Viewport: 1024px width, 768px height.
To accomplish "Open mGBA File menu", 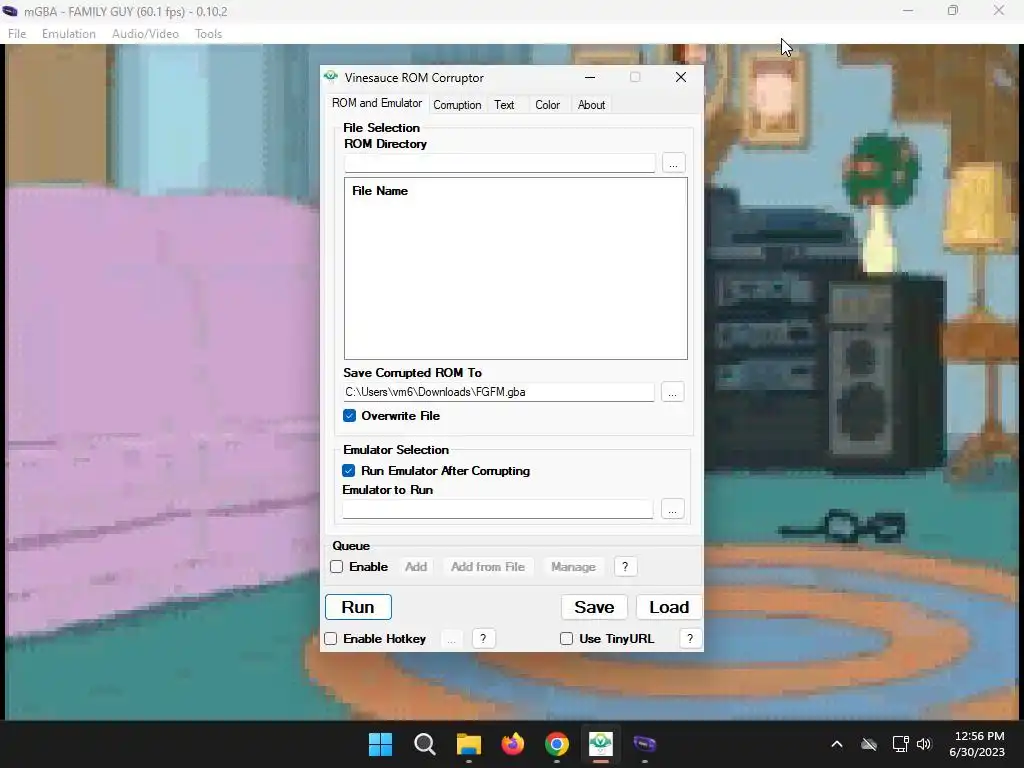I will pyautogui.click(x=17, y=34).
